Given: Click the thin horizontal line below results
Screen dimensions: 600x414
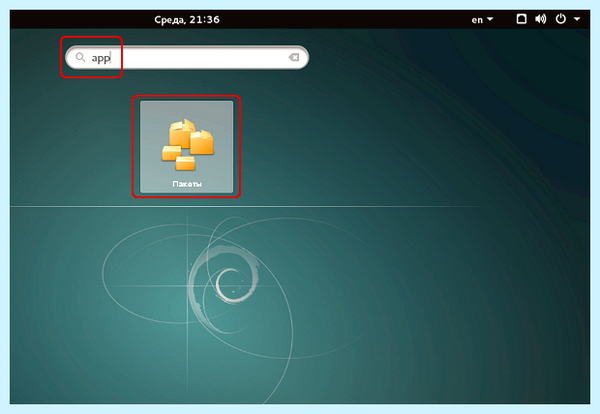Looking at the screenshot, I should tap(245, 207).
